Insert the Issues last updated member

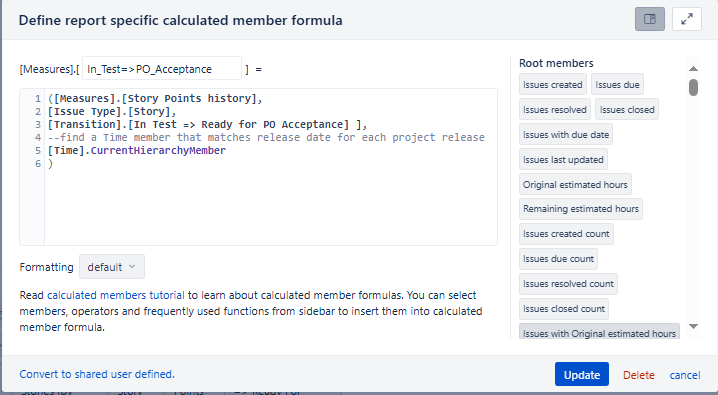pyautogui.click(x=563, y=160)
